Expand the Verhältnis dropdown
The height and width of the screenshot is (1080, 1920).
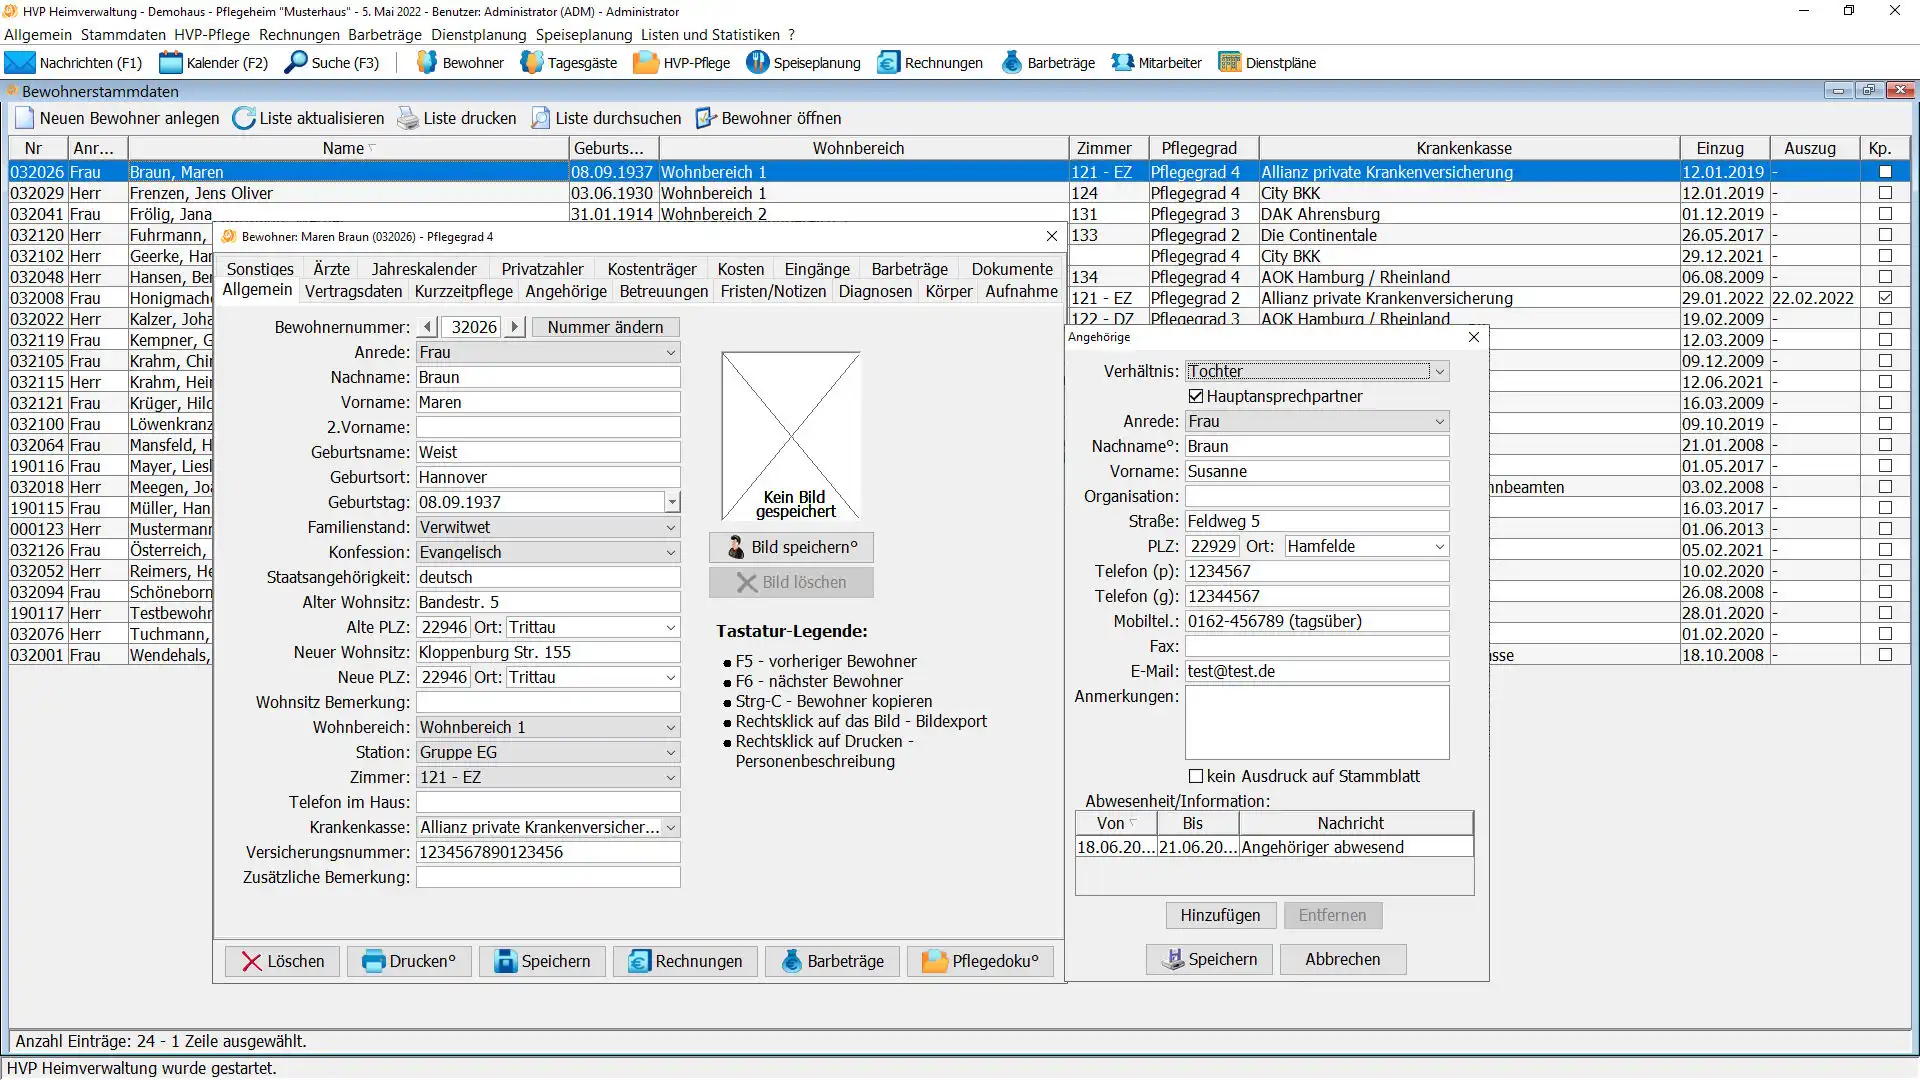point(1440,372)
